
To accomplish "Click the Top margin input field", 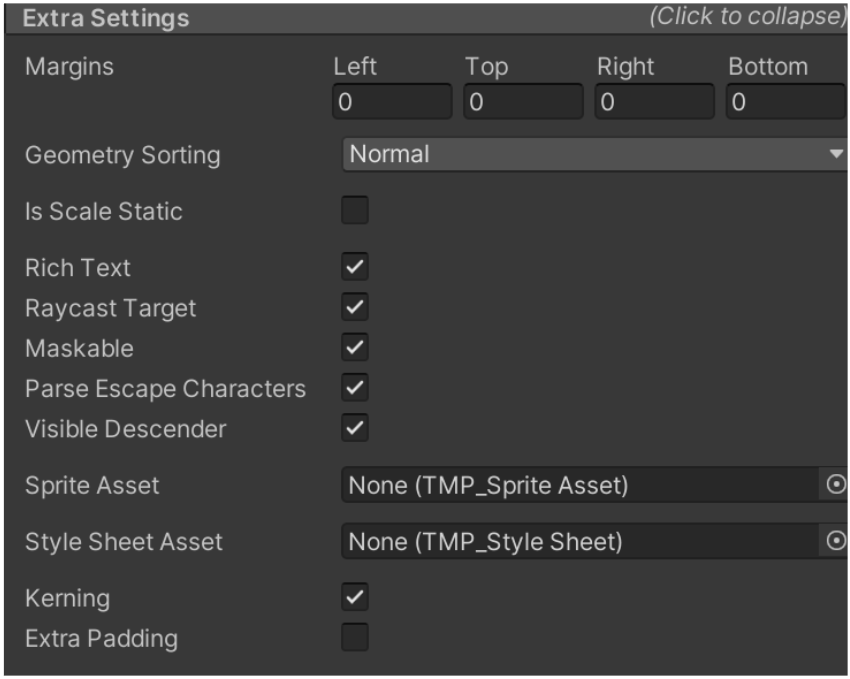I will coord(523,102).
